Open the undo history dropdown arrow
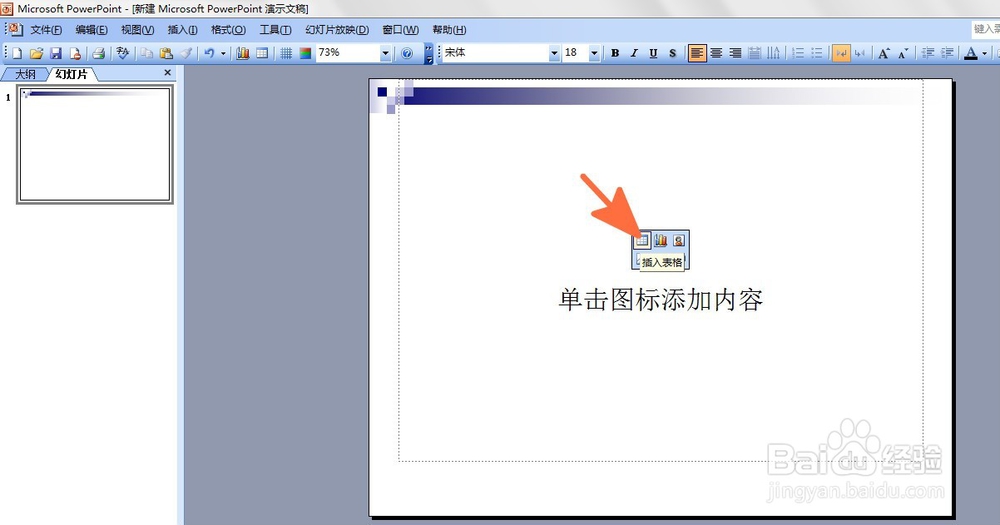The height and width of the screenshot is (525, 1000). pos(223,53)
